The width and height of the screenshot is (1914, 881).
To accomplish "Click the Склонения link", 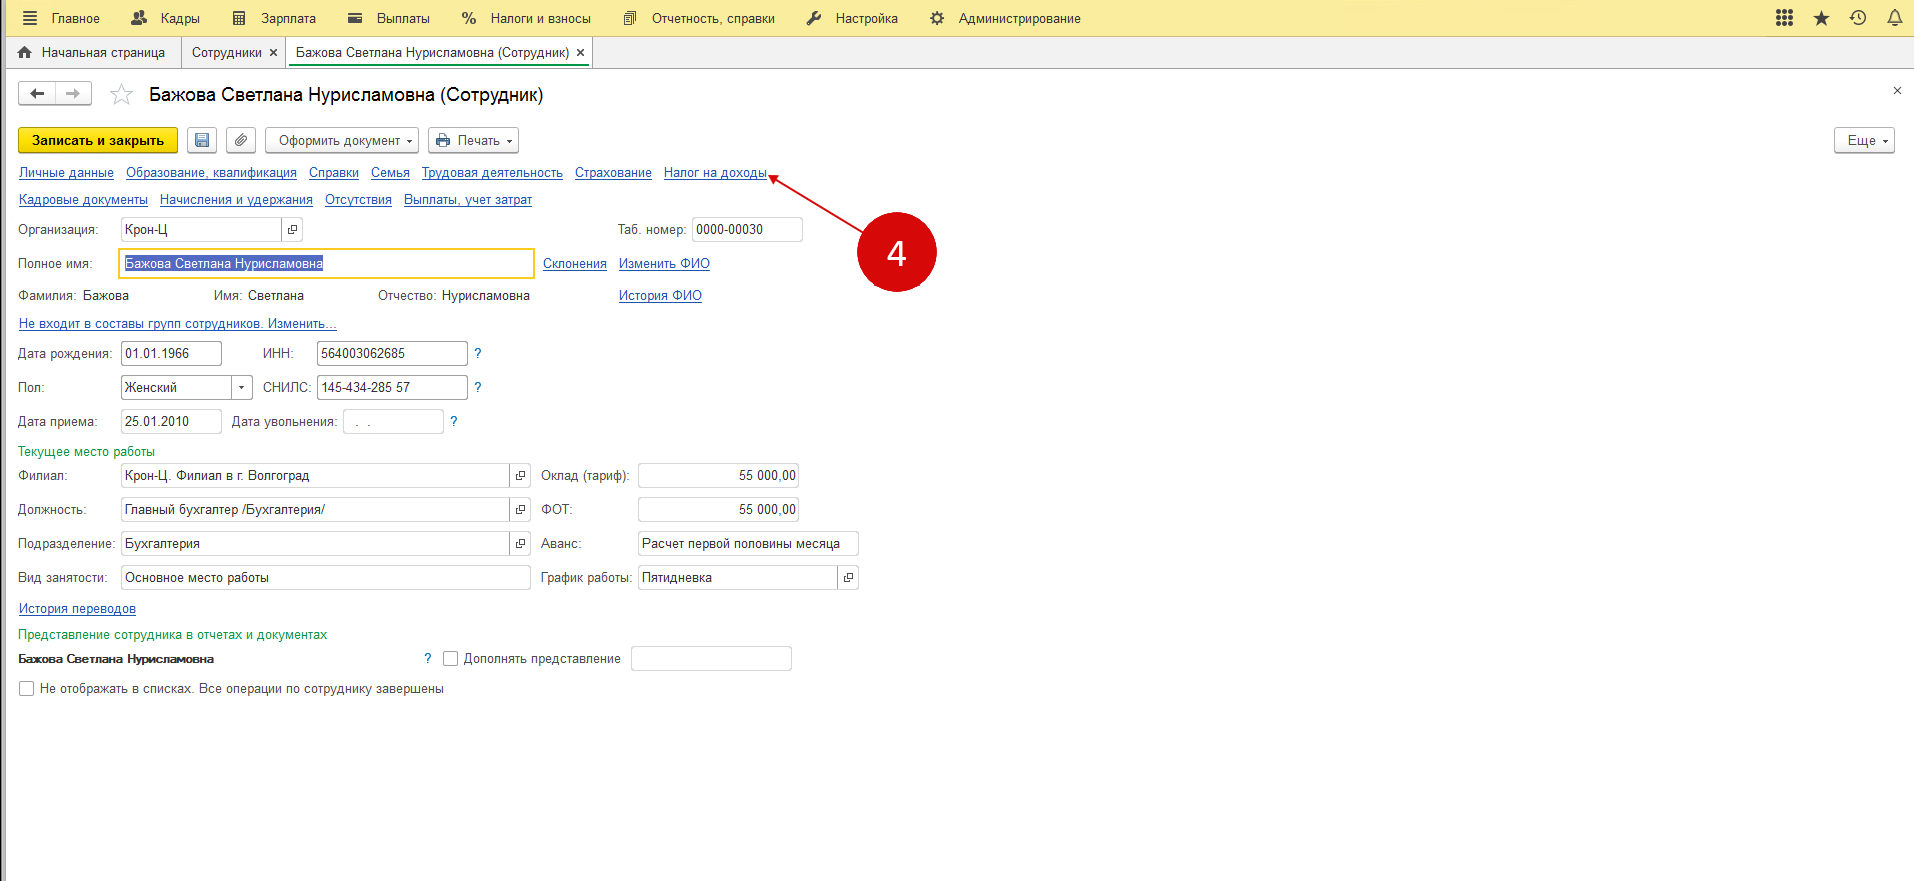I will tap(575, 264).
